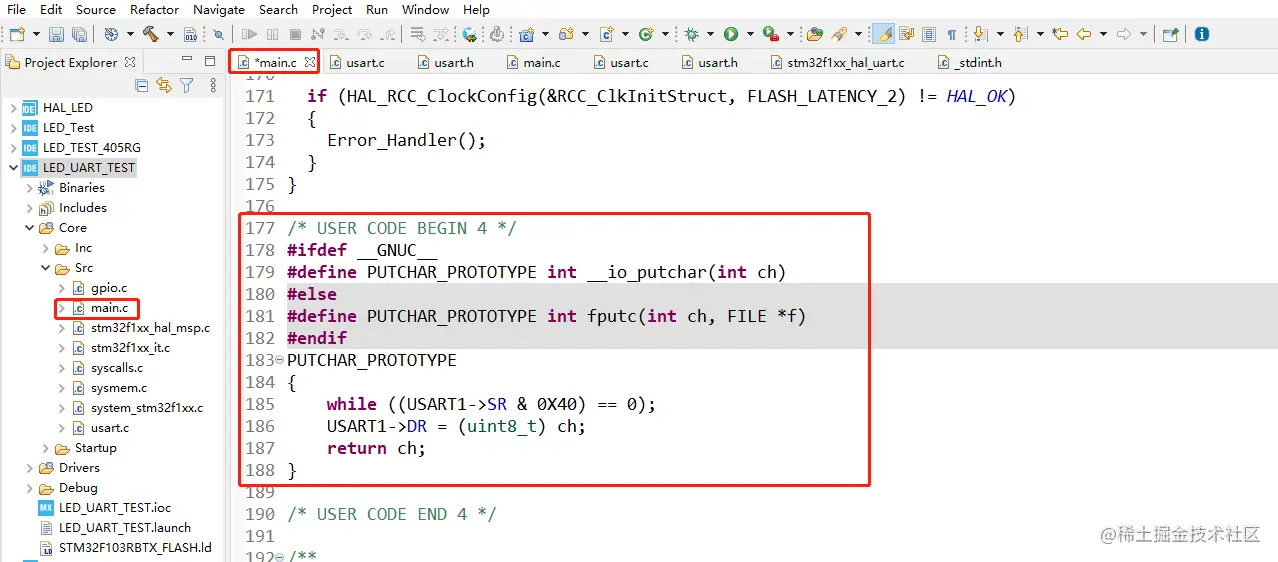The image size is (1278, 562).
Task: Toggle Show Whitespace Characters pilcrow
Action: 952,34
